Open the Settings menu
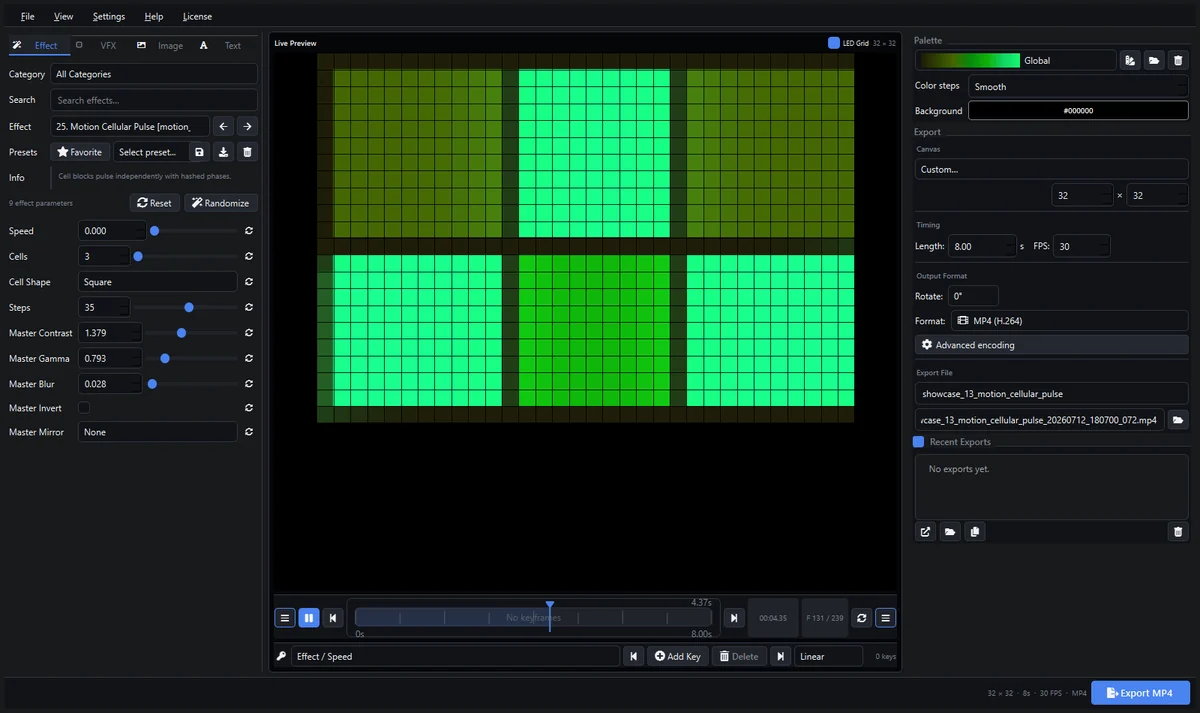The height and width of the screenshot is (713, 1200). (x=109, y=16)
